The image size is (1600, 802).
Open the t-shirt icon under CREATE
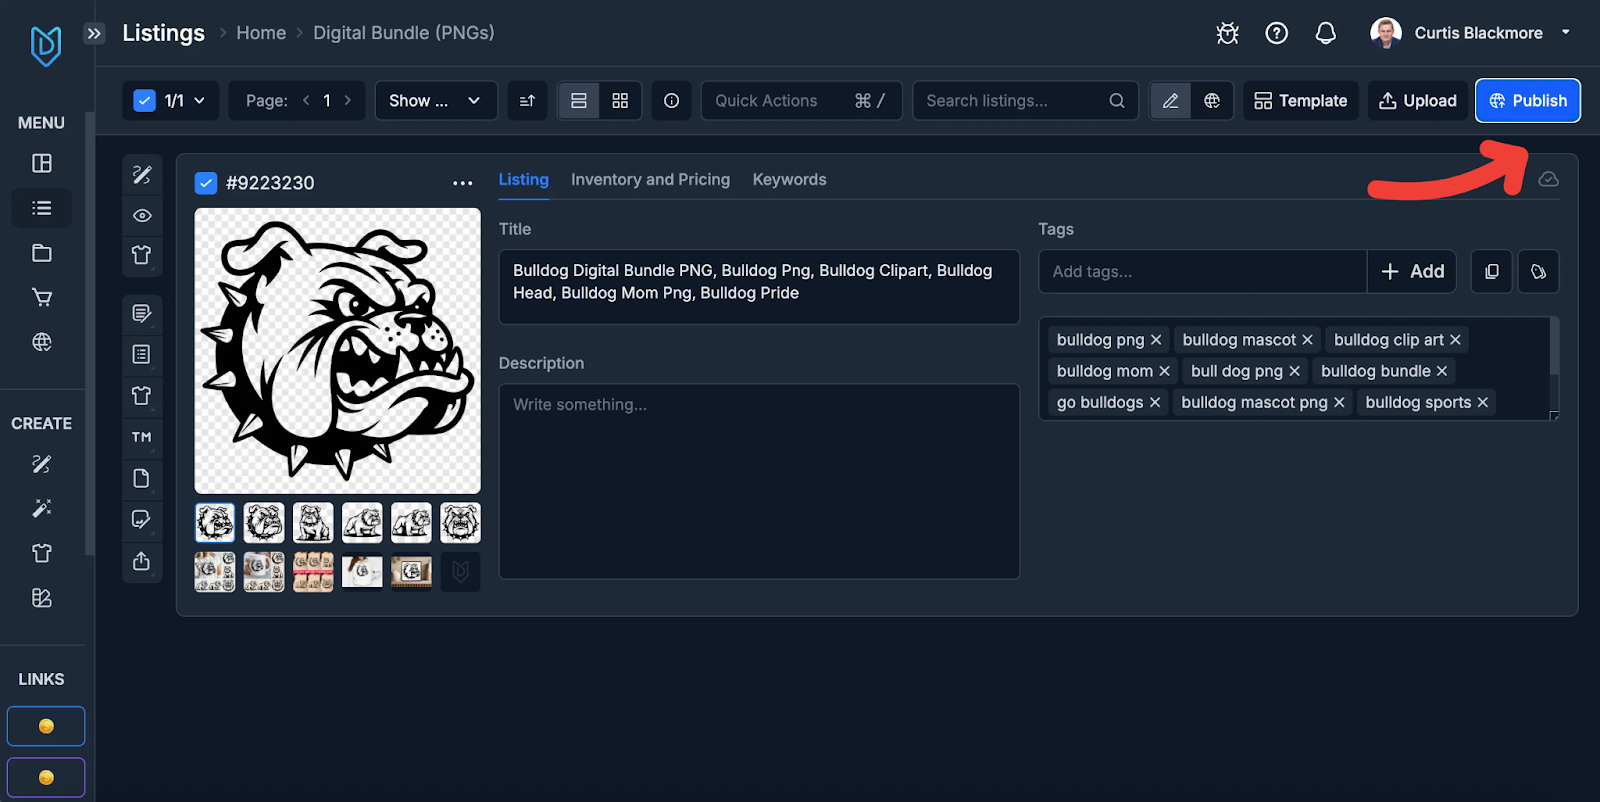(x=42, y=553)
